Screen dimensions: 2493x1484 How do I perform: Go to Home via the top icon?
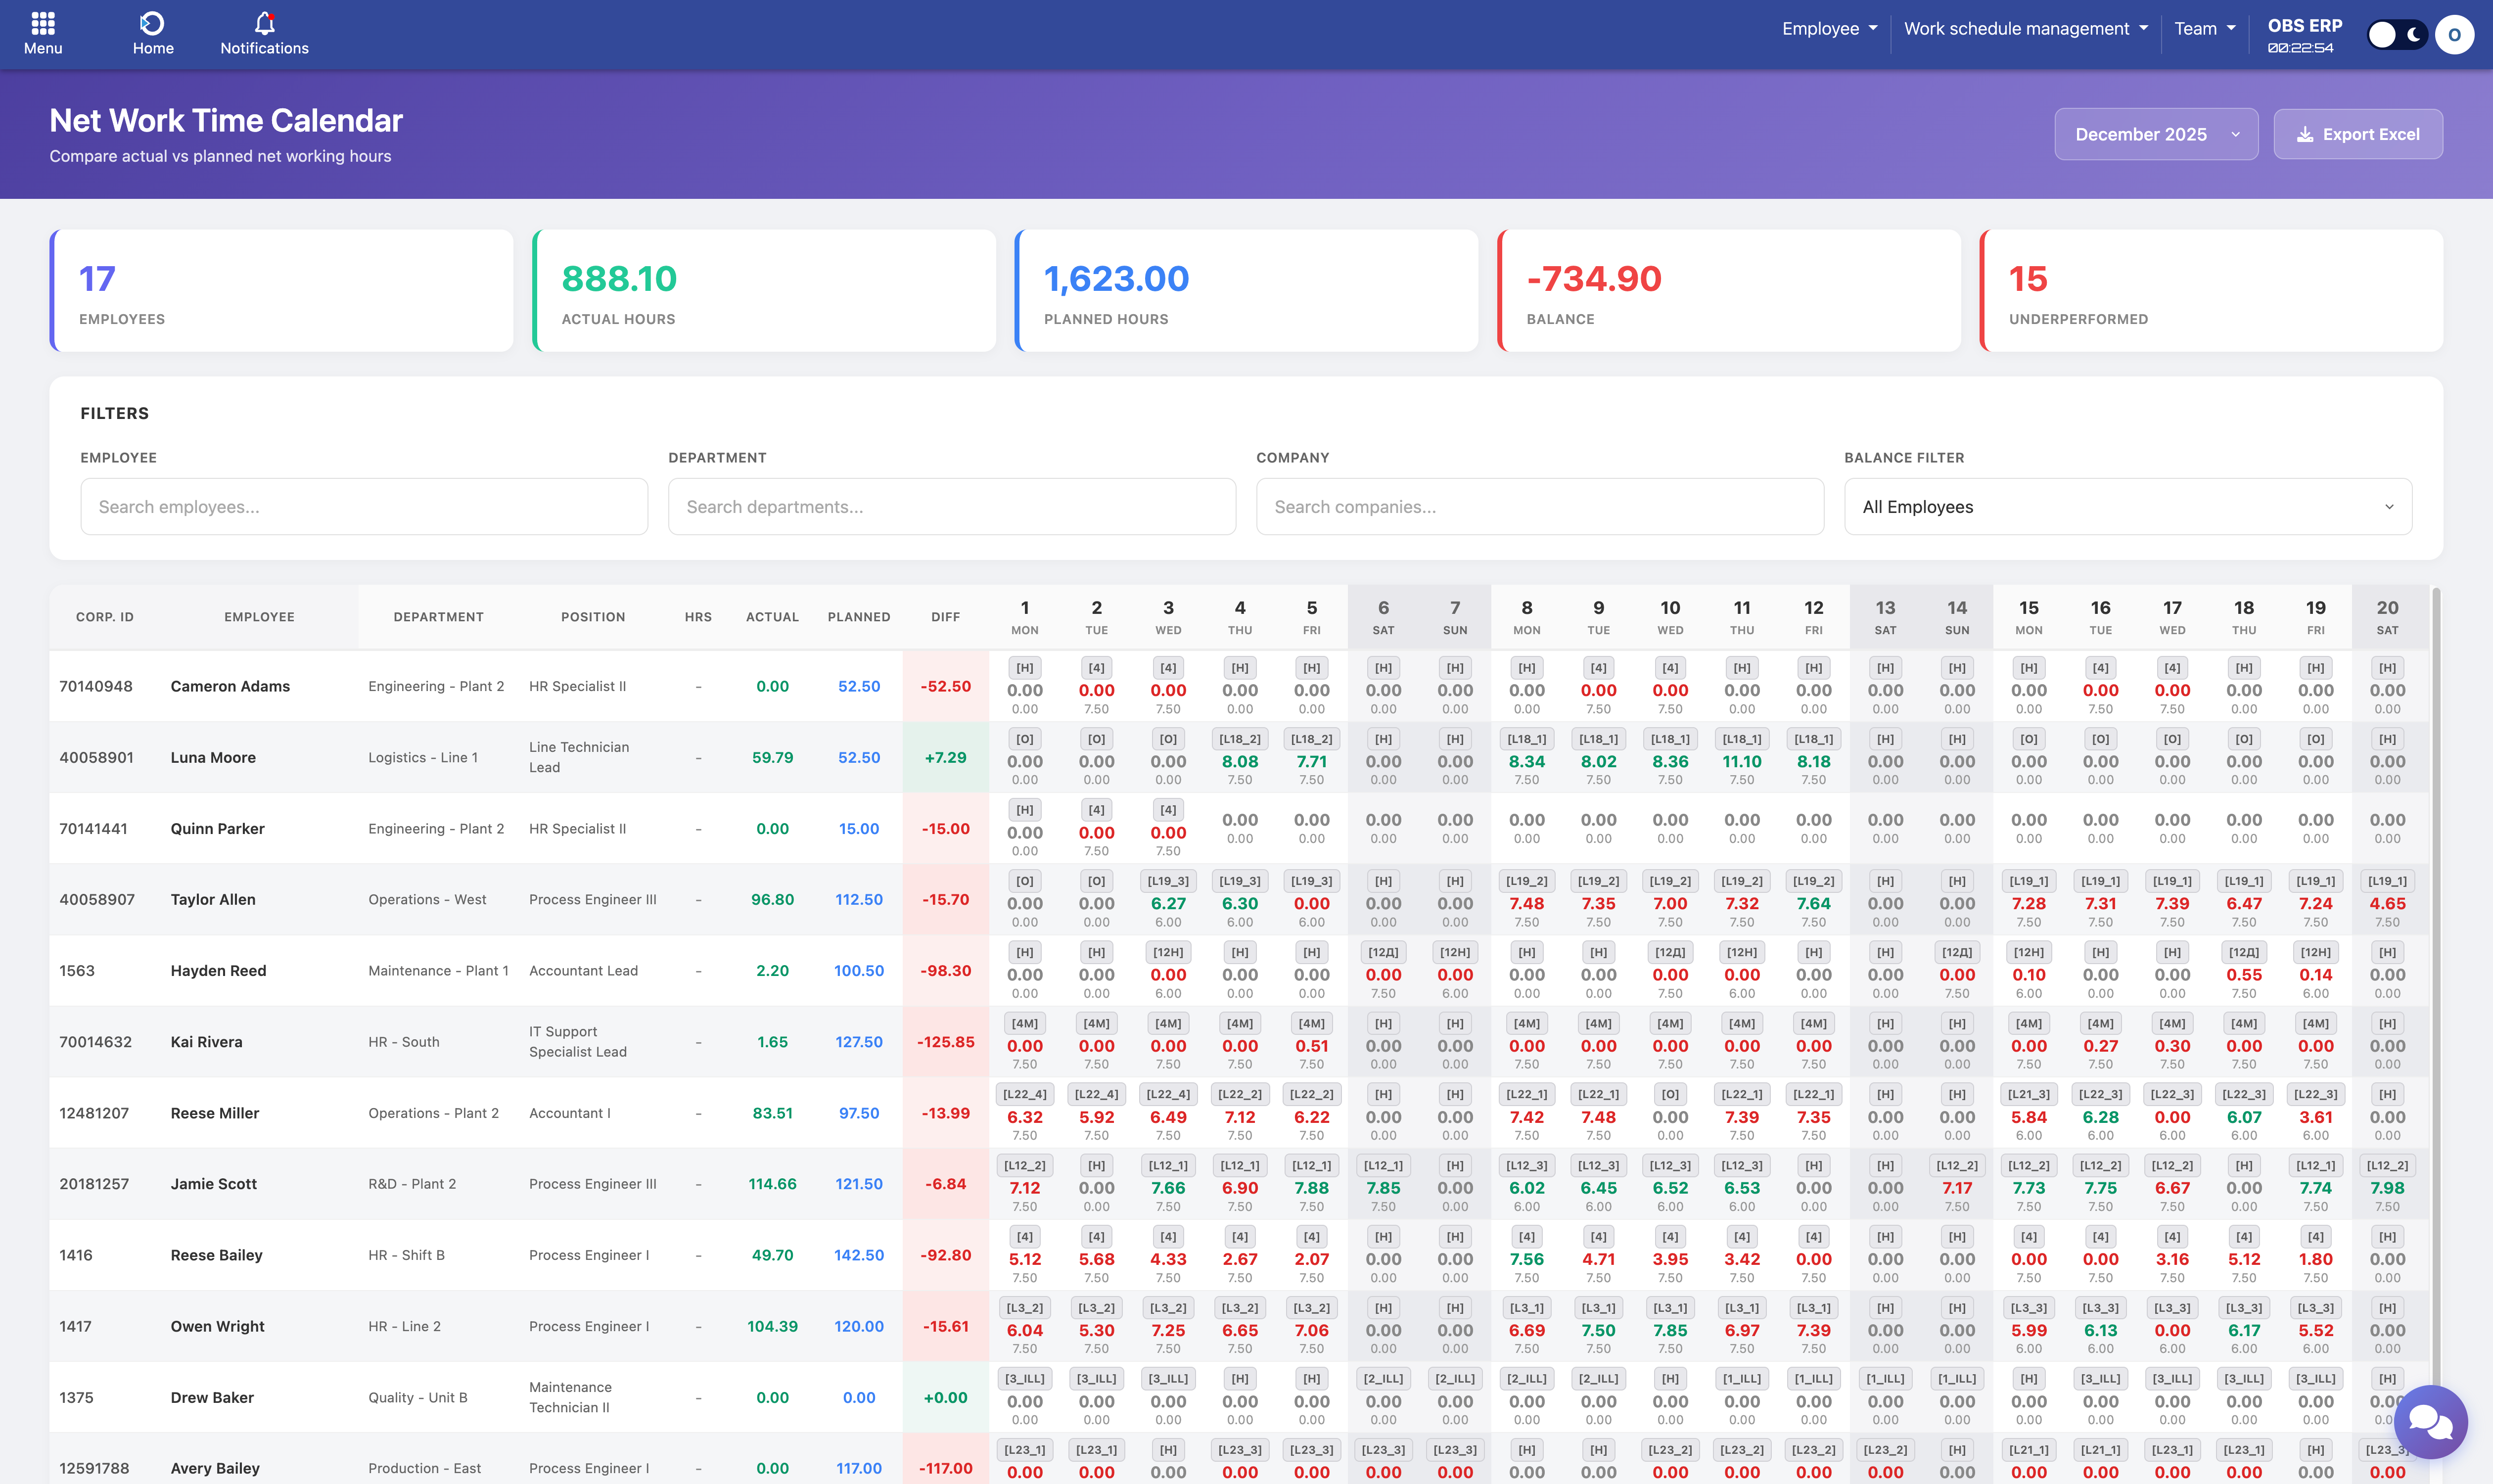click(153, 23)
